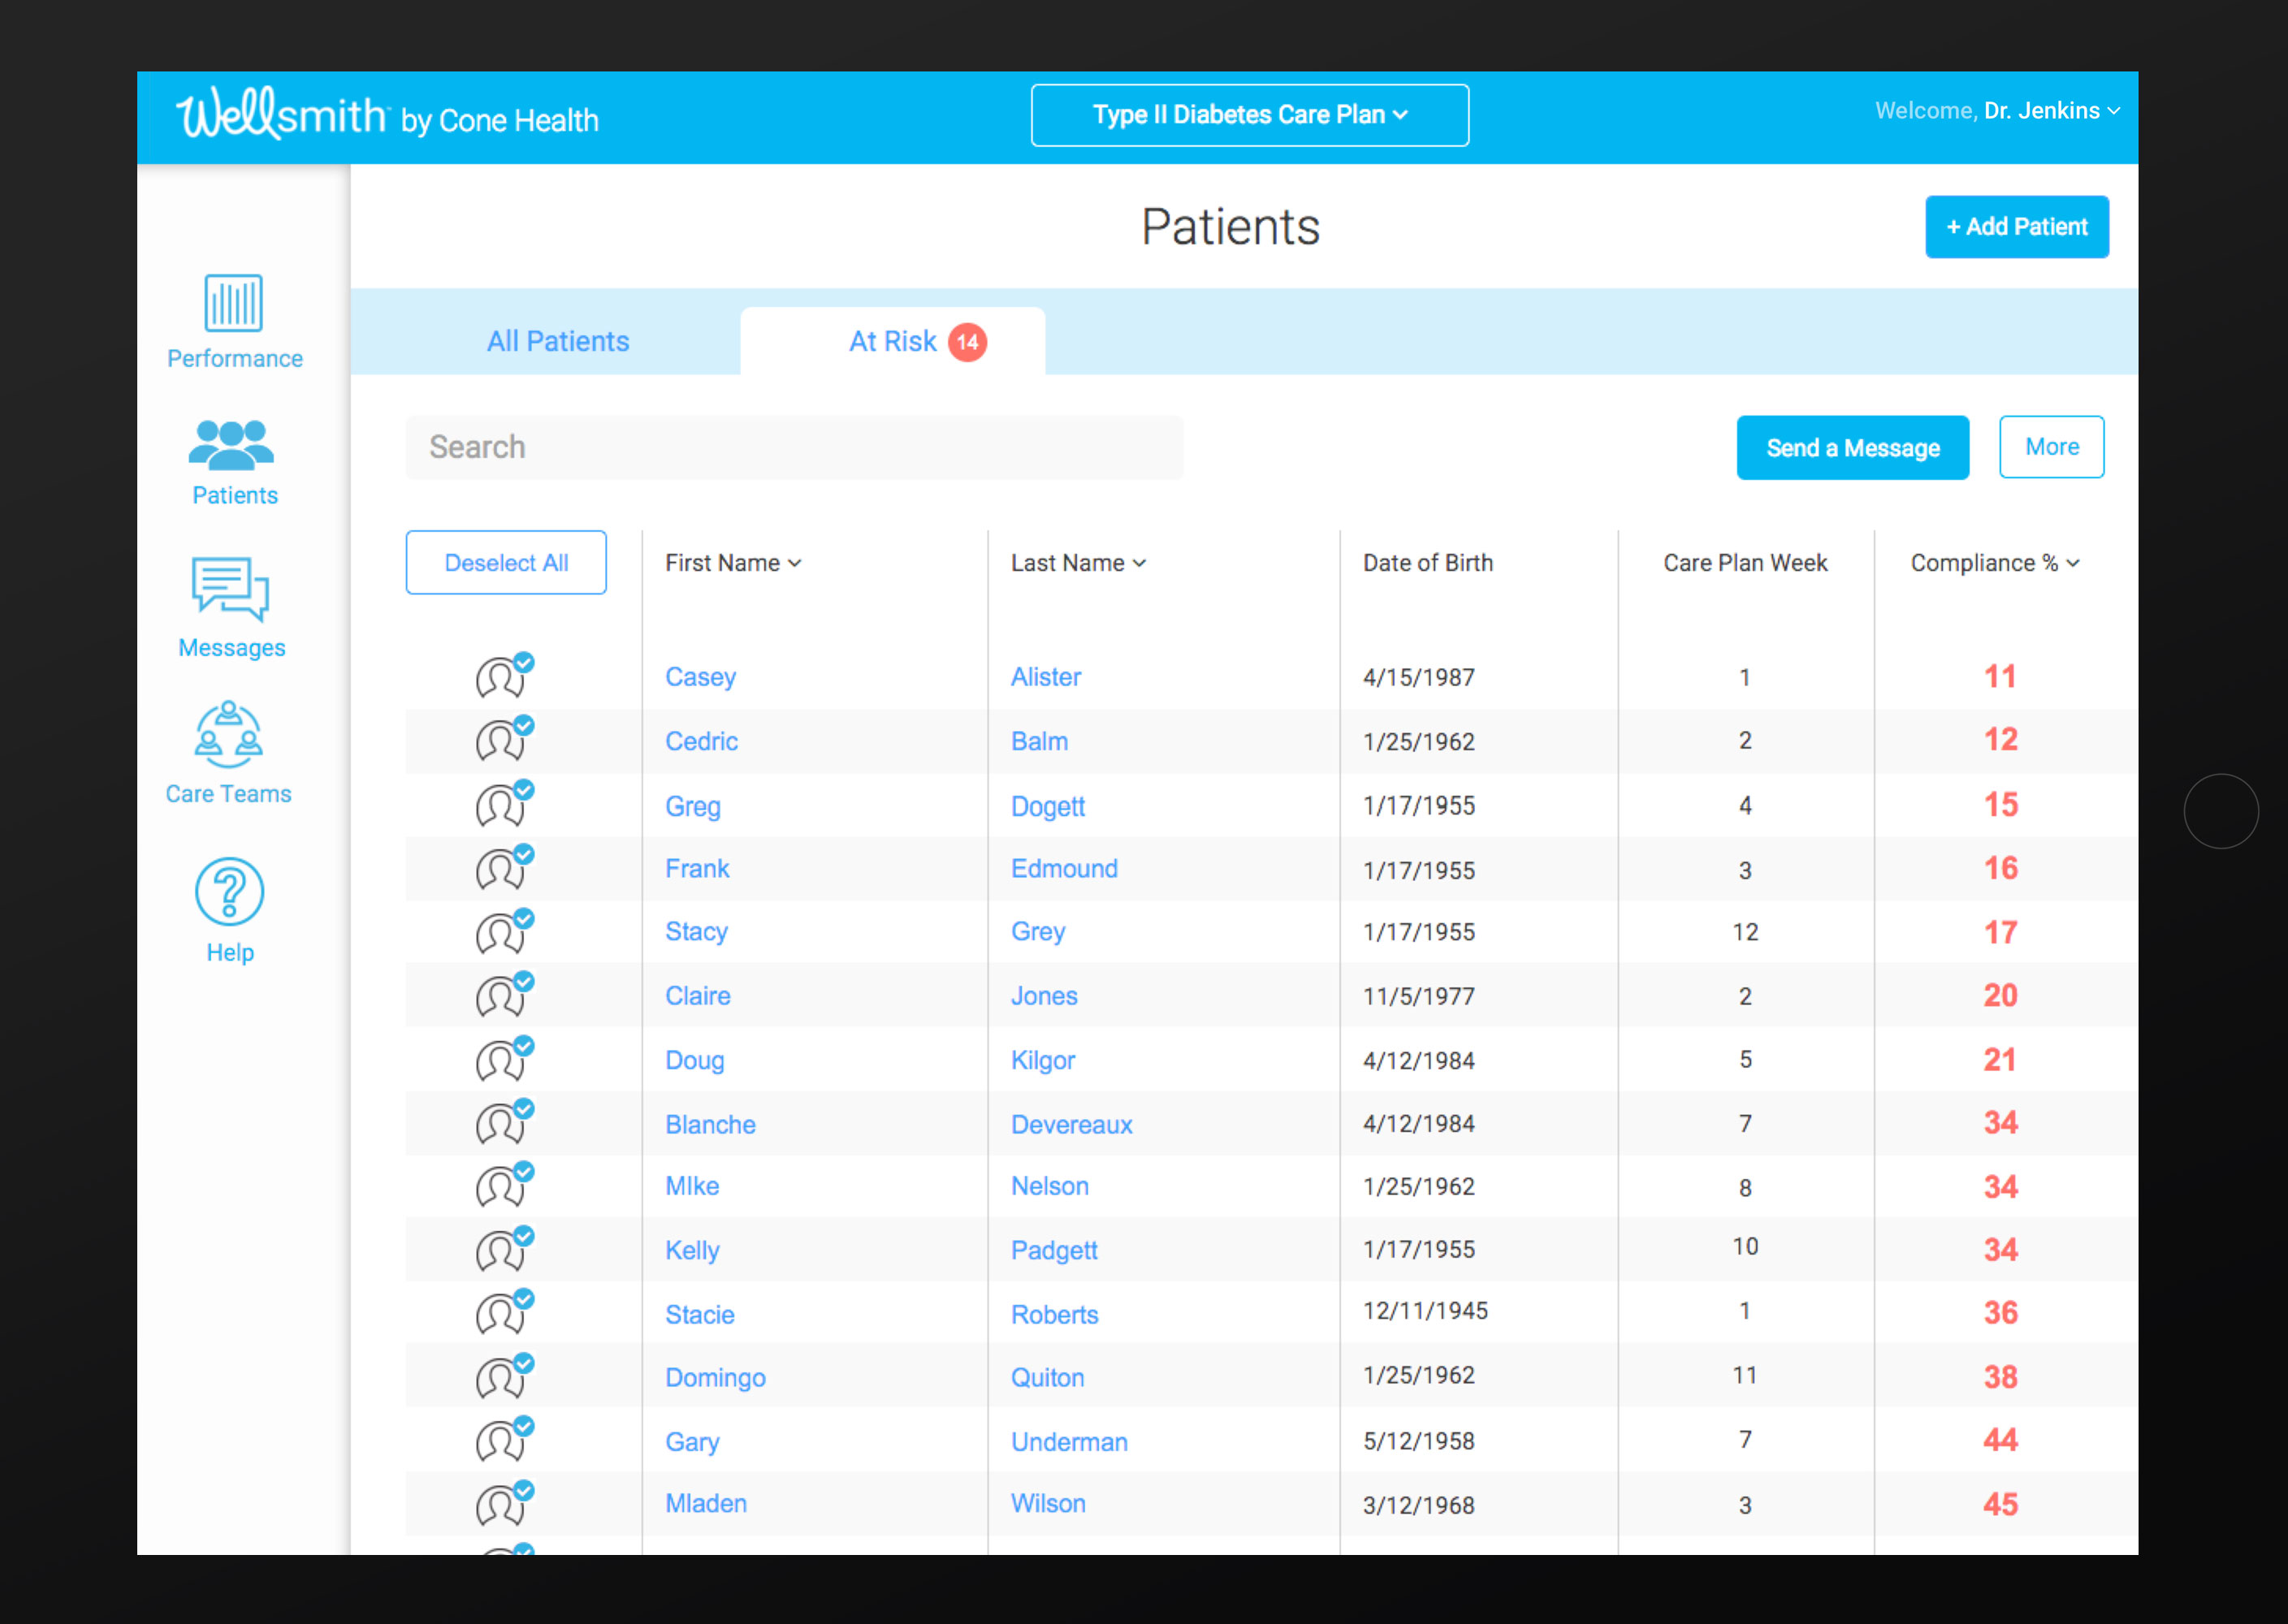Image resolution: width=2288 pixels, height=1624 pixels.
Task: Click the At Risk 14 badge
Action: [x=967, y=342]
